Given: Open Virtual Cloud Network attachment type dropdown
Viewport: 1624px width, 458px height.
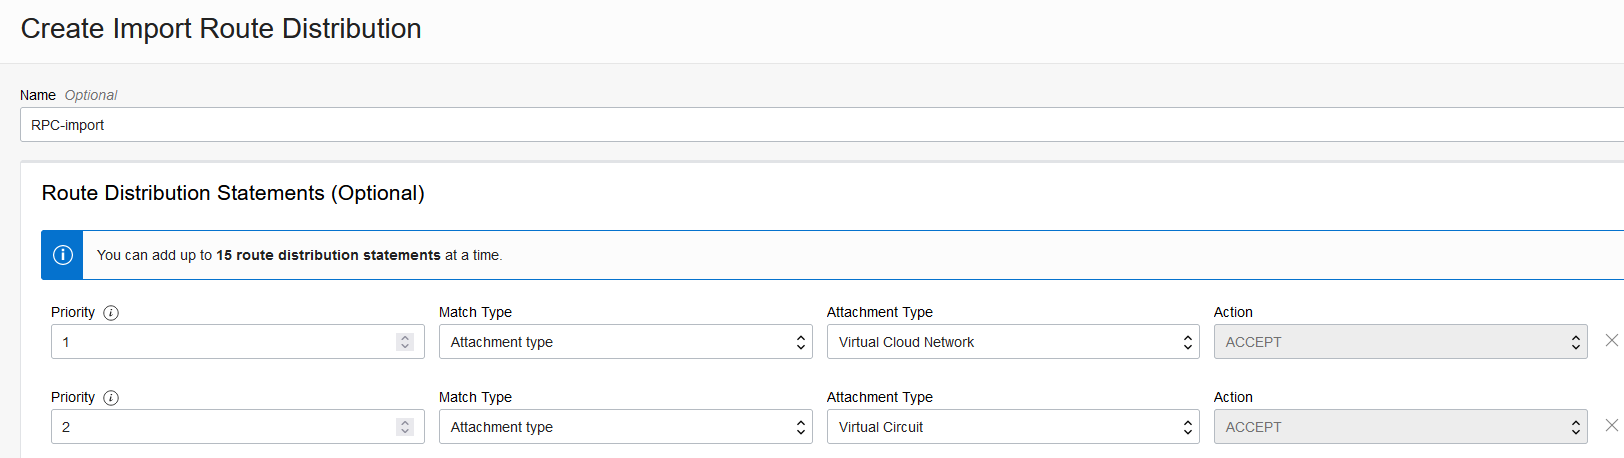Looking at the screenshot, I should (1012, 342).
